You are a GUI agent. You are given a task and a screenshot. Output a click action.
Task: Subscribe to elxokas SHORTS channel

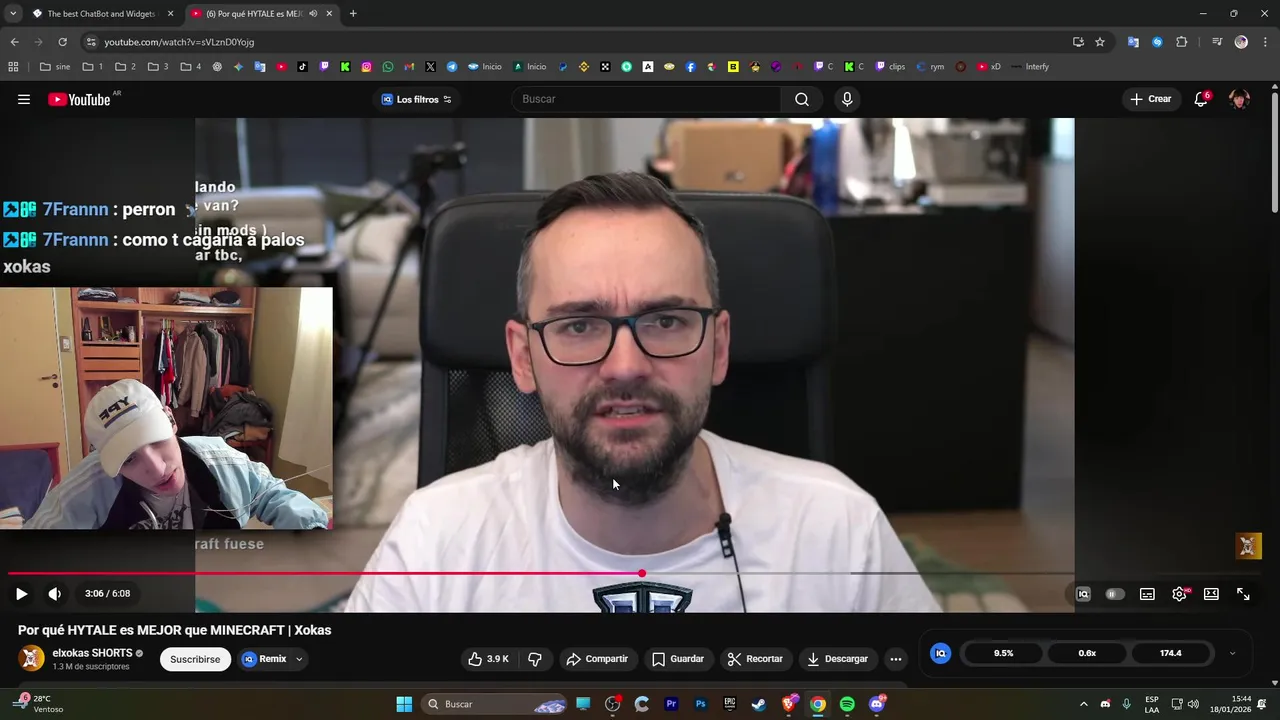(195, 659)
